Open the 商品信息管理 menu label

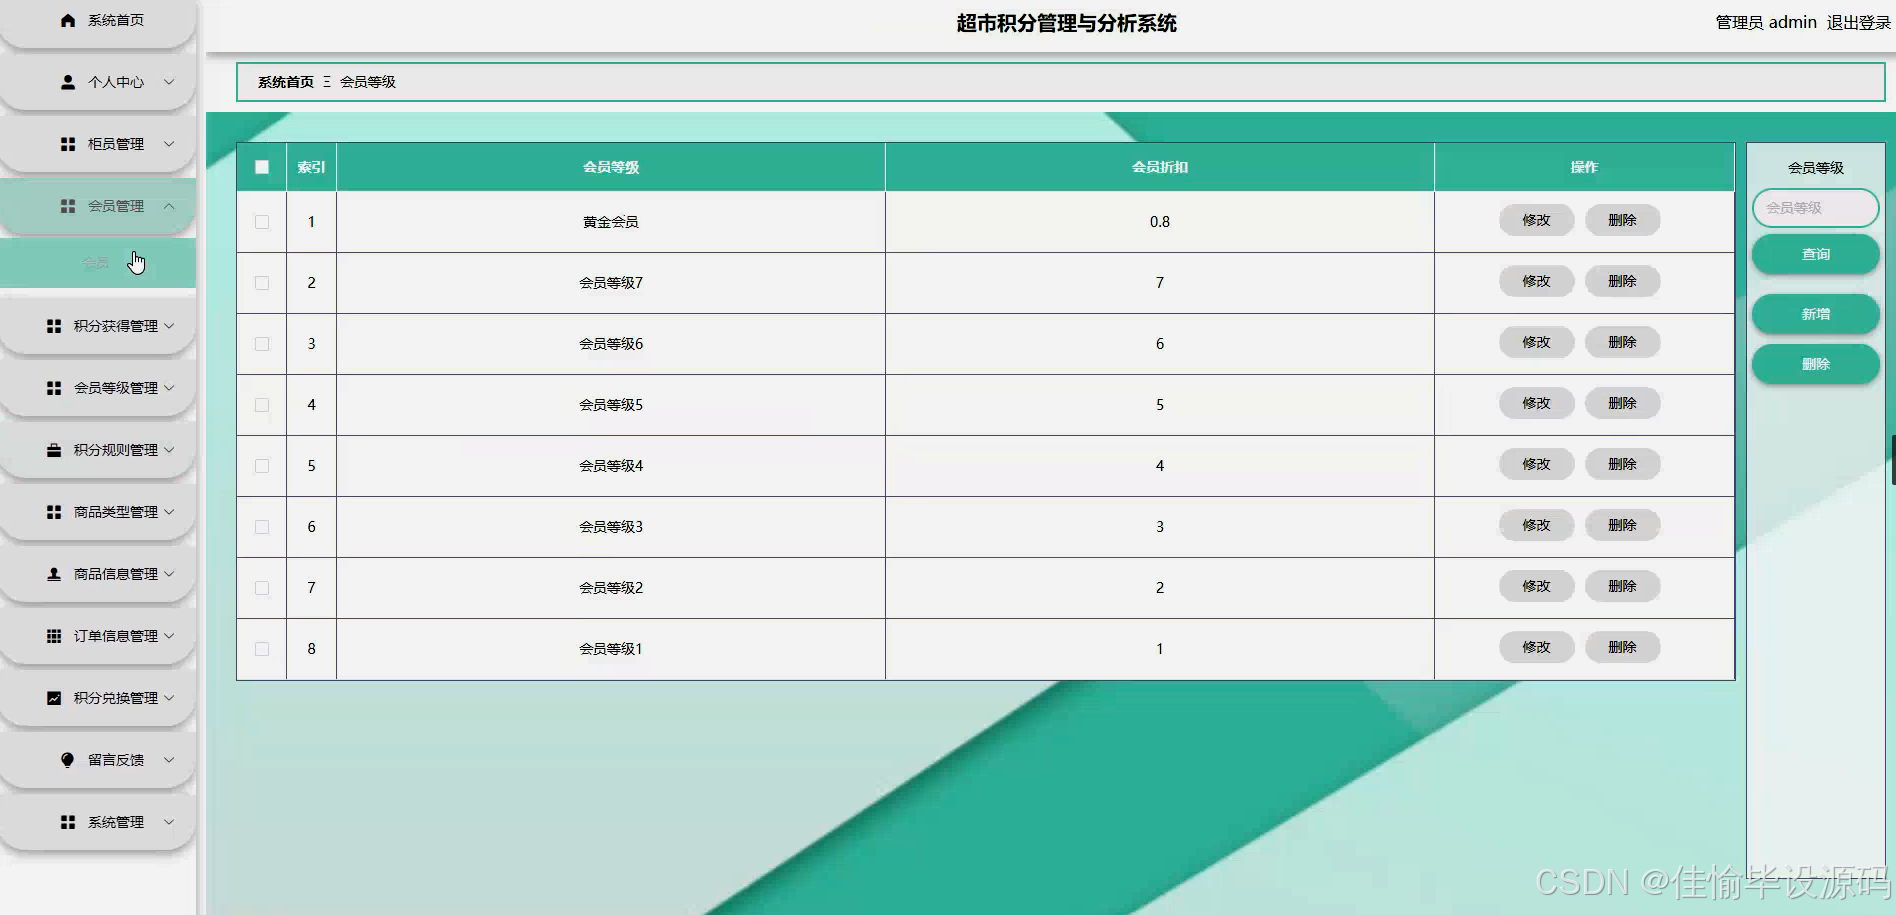tap(116, 574)
